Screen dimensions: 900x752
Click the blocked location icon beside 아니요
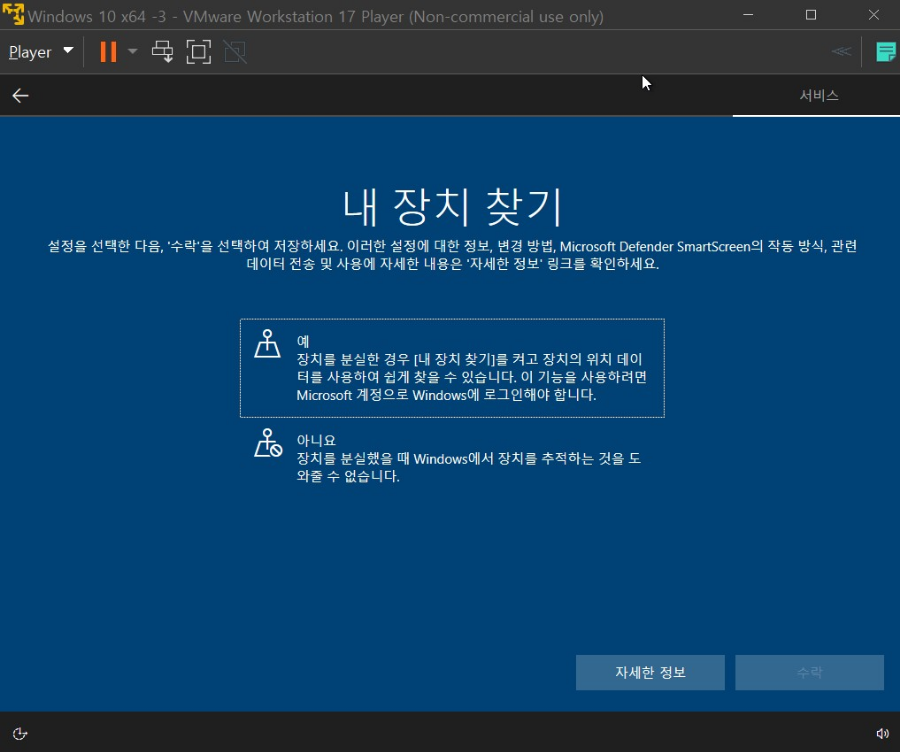click(268, 443)
